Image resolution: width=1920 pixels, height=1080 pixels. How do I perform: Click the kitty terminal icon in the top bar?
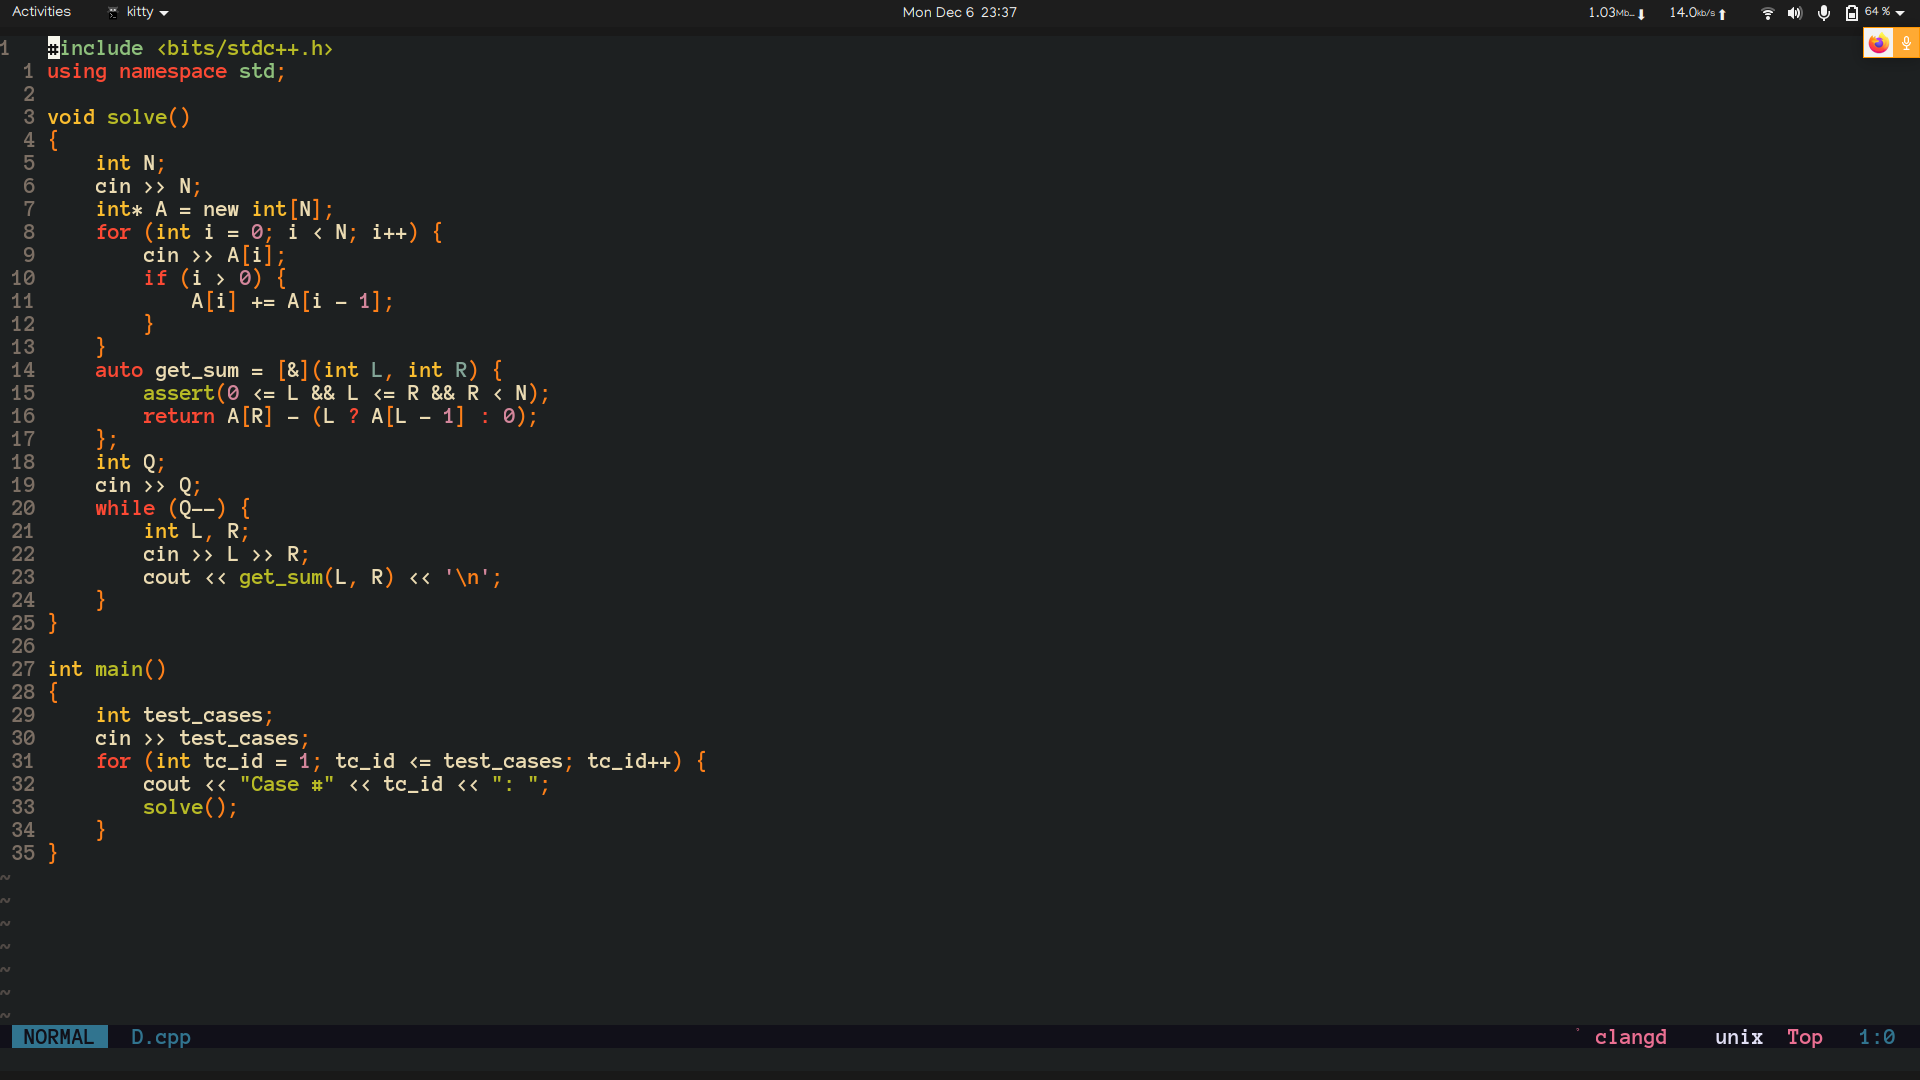coord(112,12)
